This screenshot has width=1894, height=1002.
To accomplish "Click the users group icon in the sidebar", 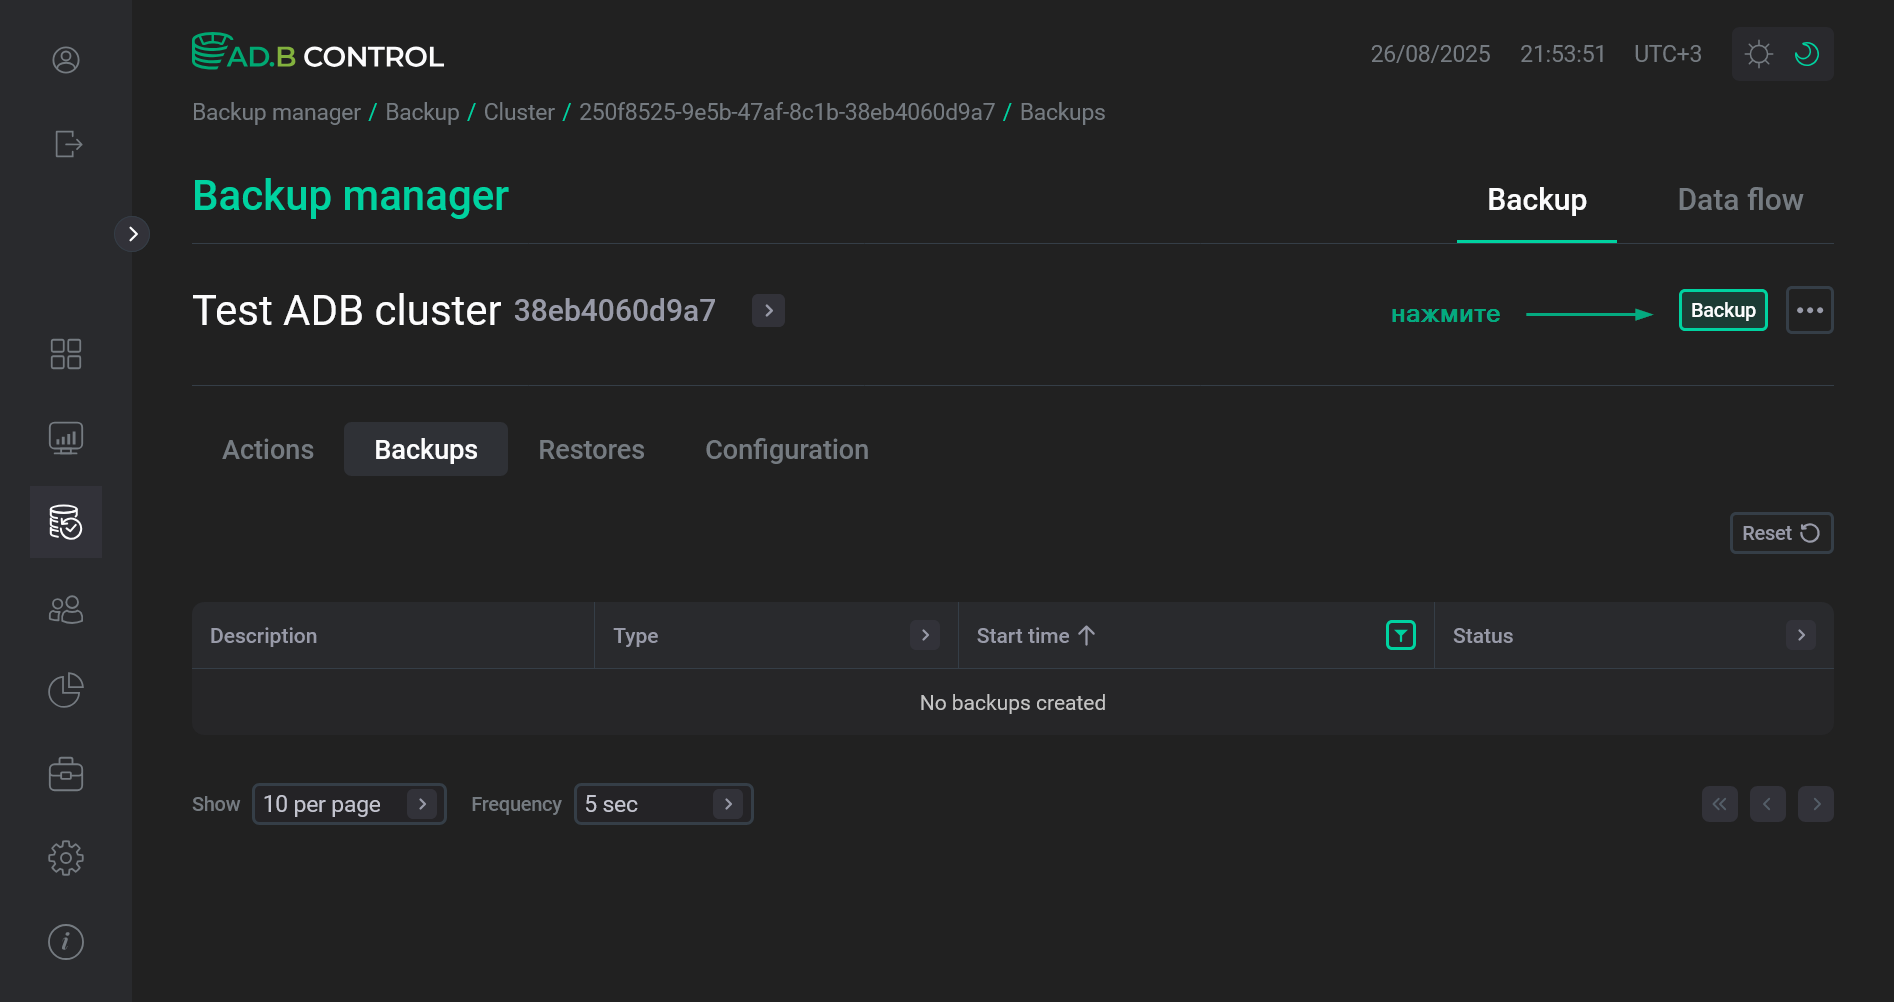I will 65,609.
